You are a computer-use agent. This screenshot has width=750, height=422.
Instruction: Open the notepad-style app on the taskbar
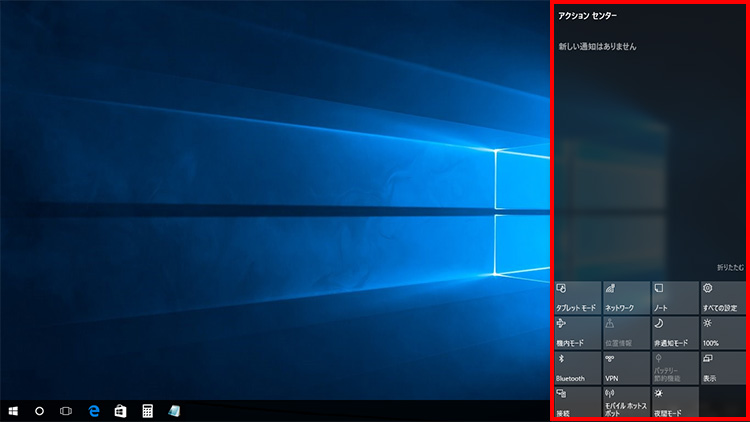[x=174, y=410]
